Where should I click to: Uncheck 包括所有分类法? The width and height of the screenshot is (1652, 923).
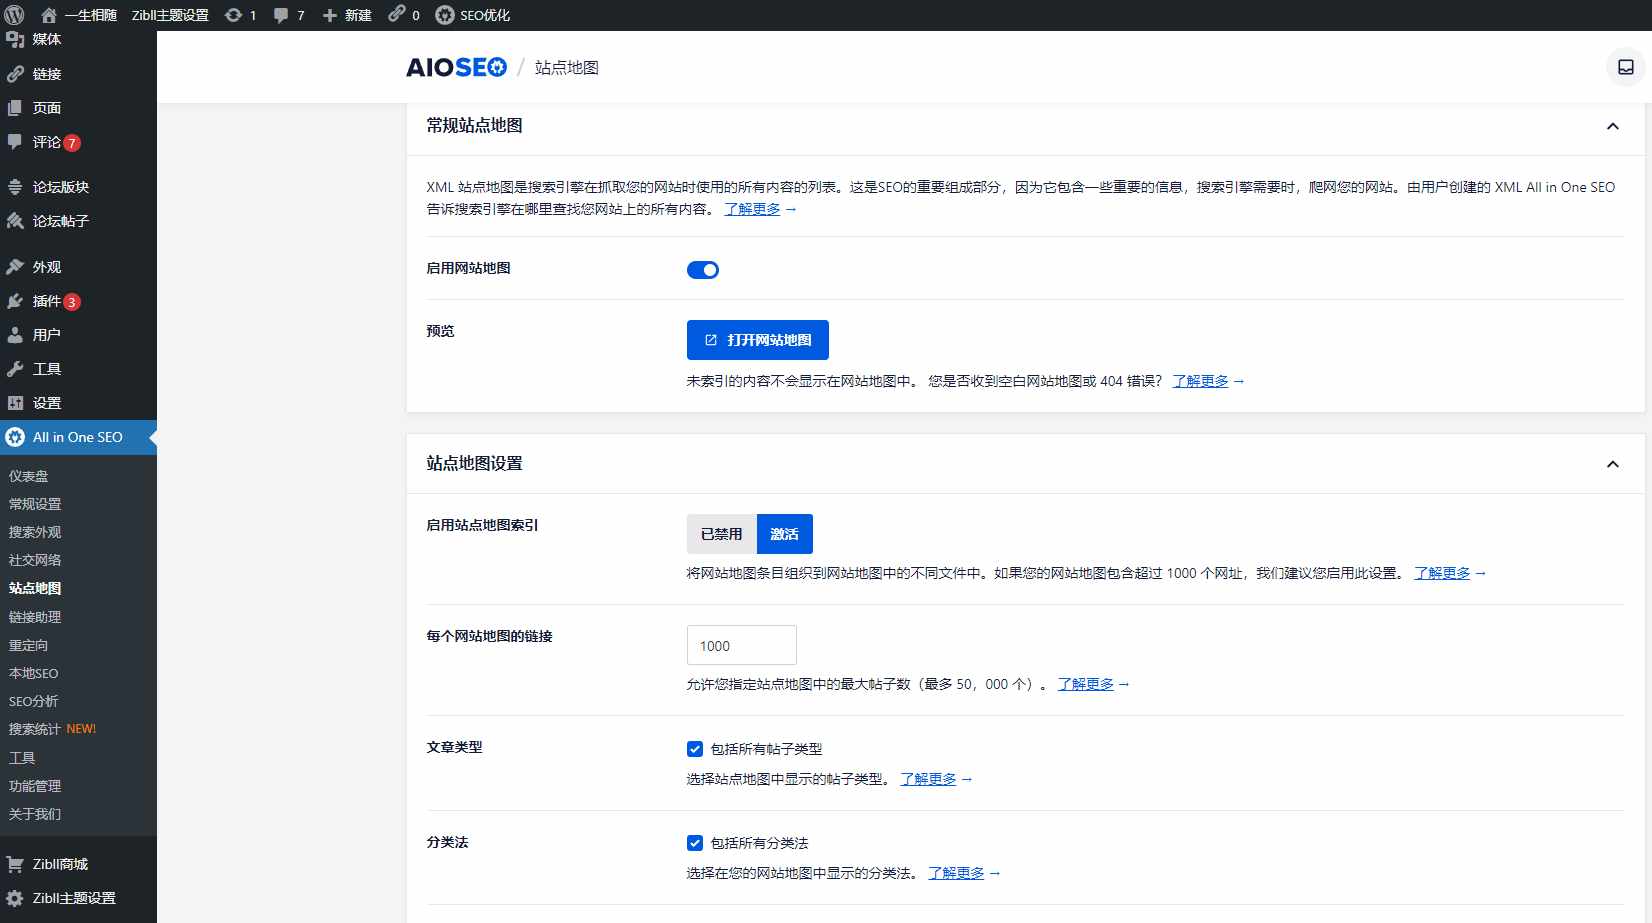(x=695, y=843)
